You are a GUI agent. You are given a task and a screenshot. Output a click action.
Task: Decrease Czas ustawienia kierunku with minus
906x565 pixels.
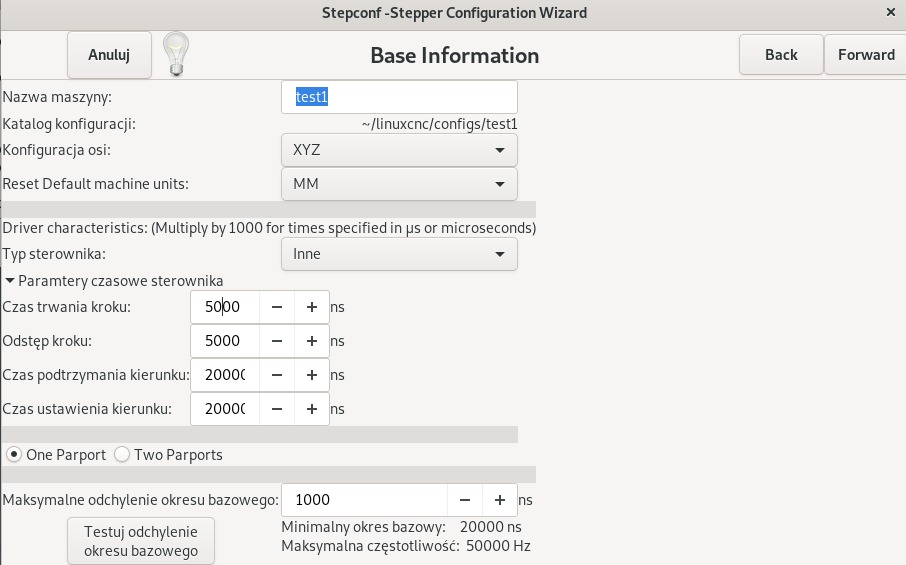[277, 409]
